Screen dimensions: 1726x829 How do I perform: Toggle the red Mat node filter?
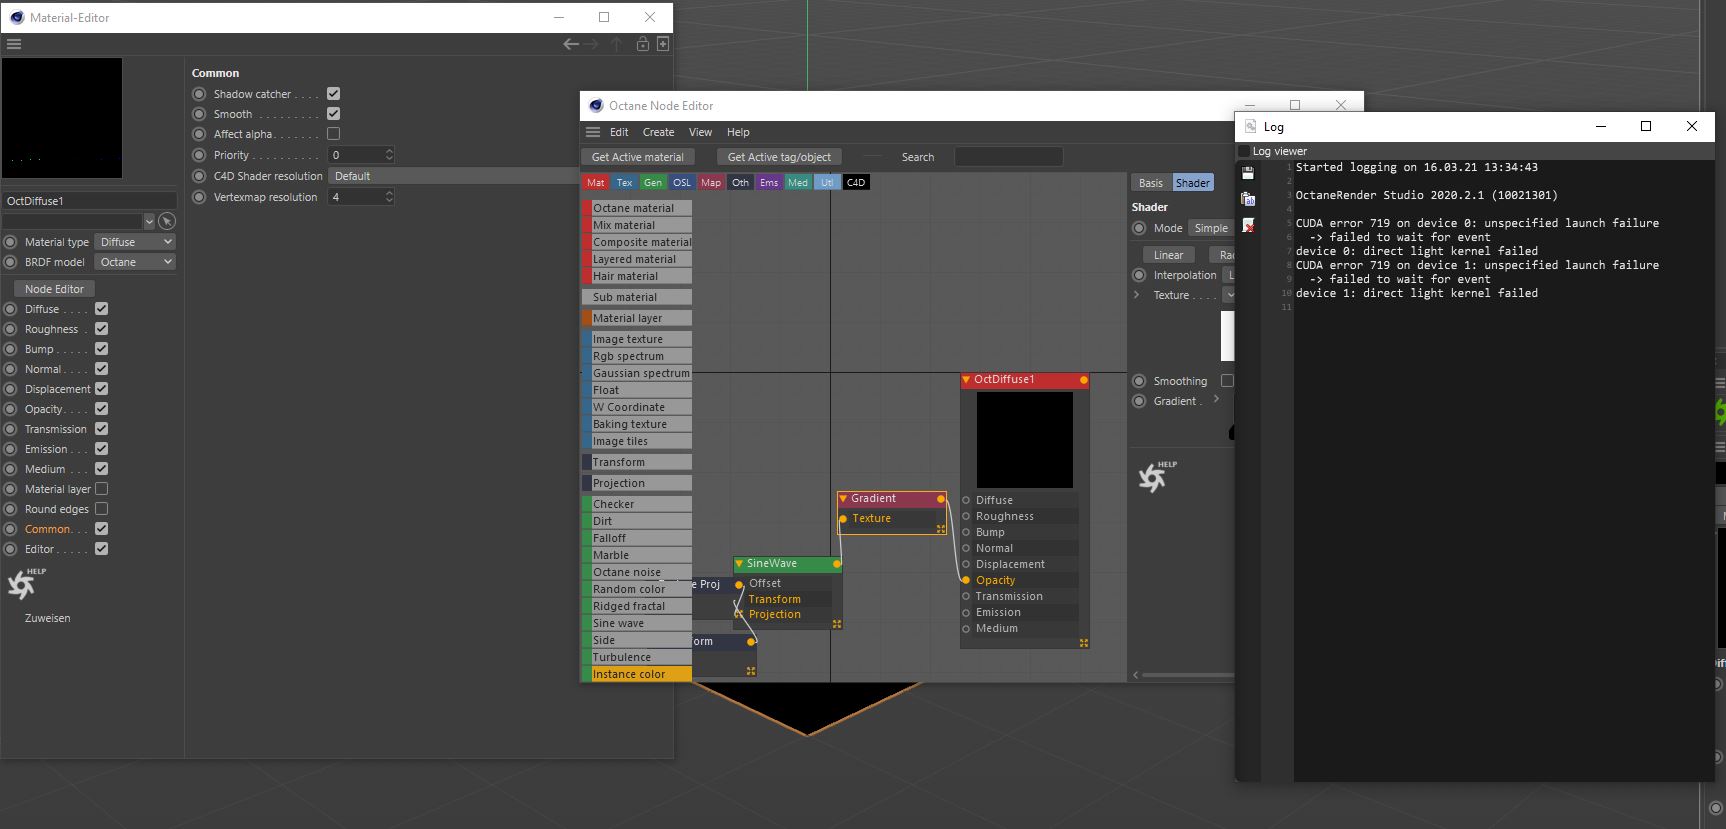point(596,182)
